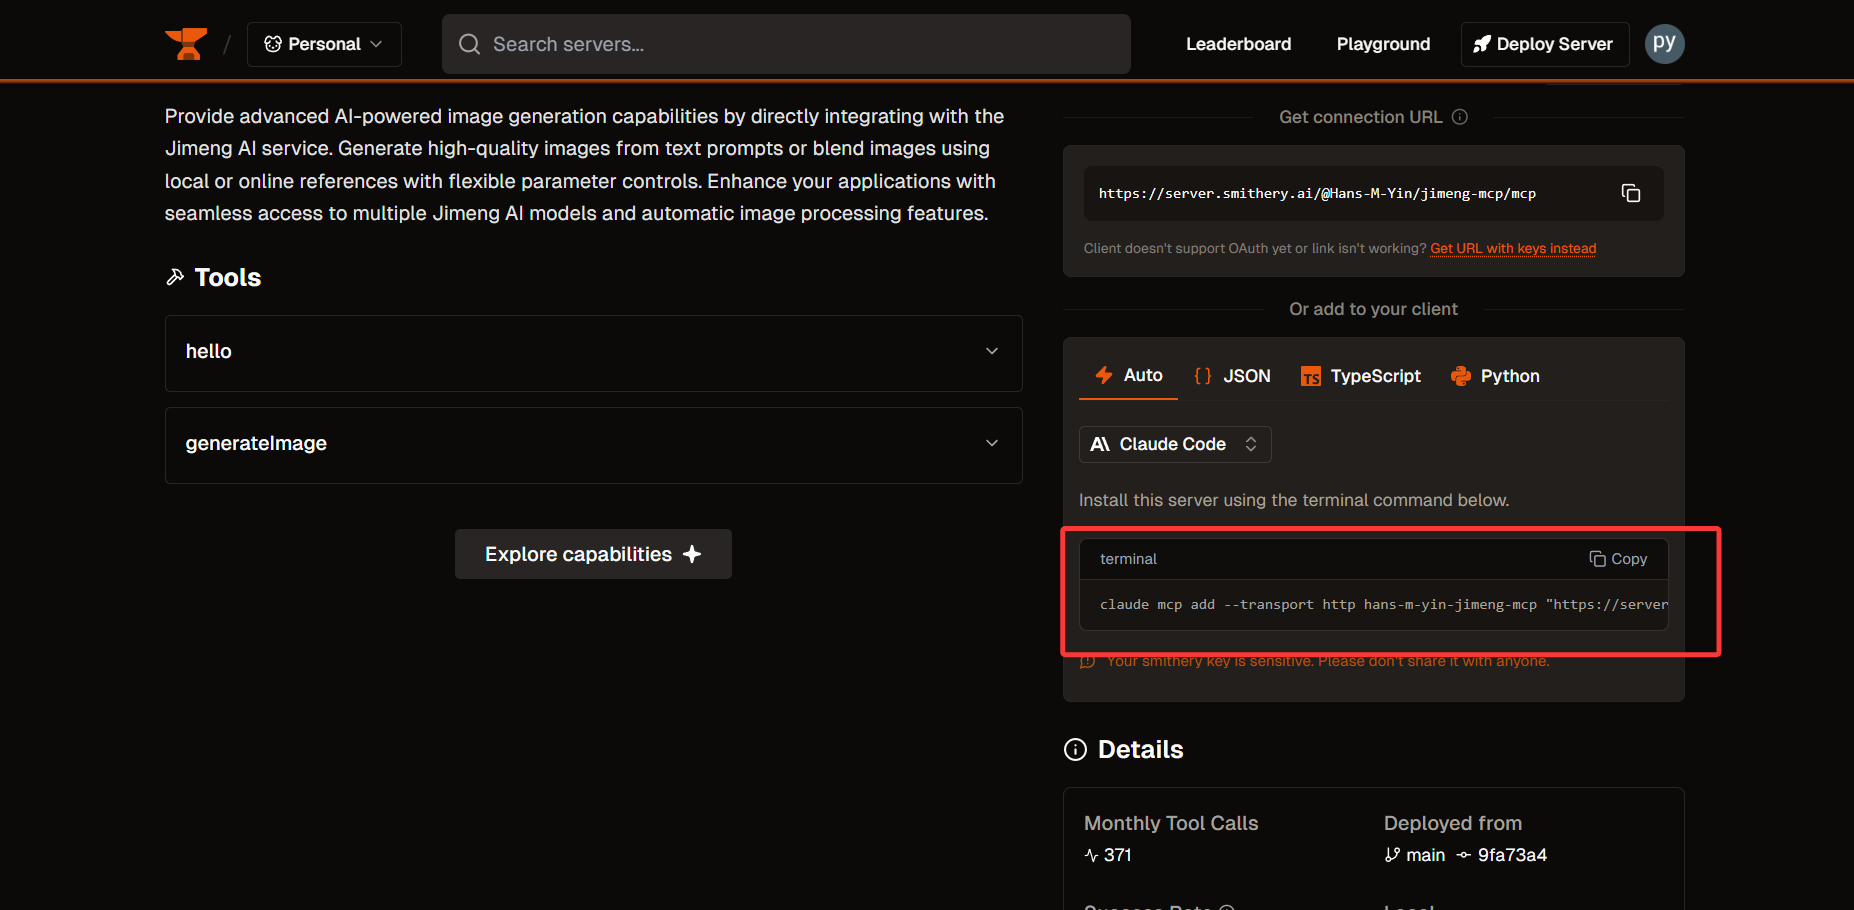Switch to the TypeScript tab
The width and height of the screenshot is (1854, 910).
[x=1360, y=376]
